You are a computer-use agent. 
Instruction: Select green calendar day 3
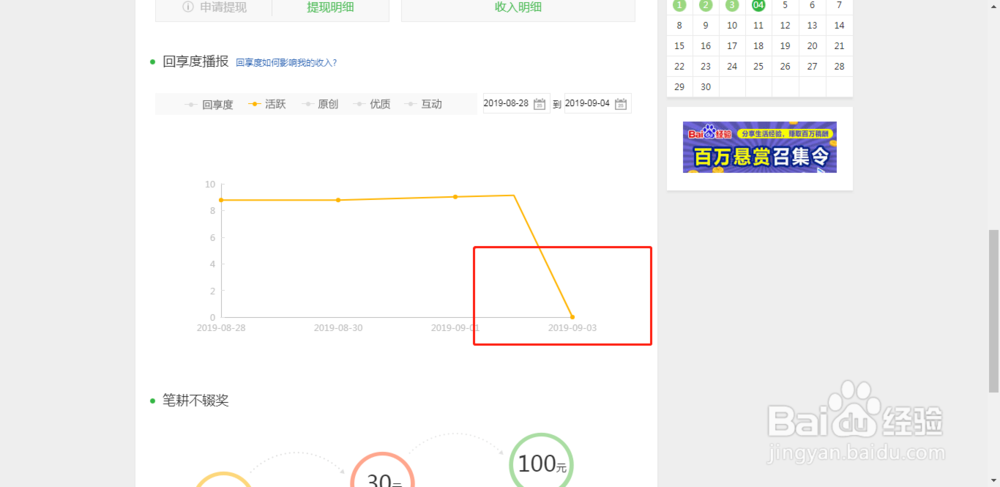point(732,5)
